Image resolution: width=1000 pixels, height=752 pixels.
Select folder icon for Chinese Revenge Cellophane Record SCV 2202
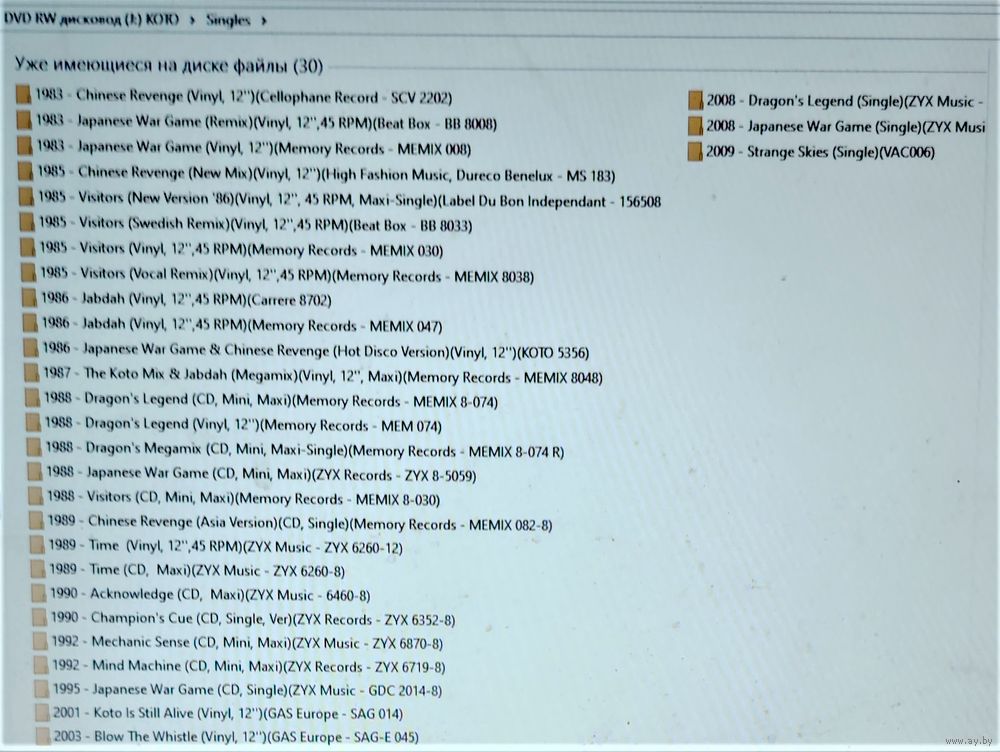click(24, 95)
